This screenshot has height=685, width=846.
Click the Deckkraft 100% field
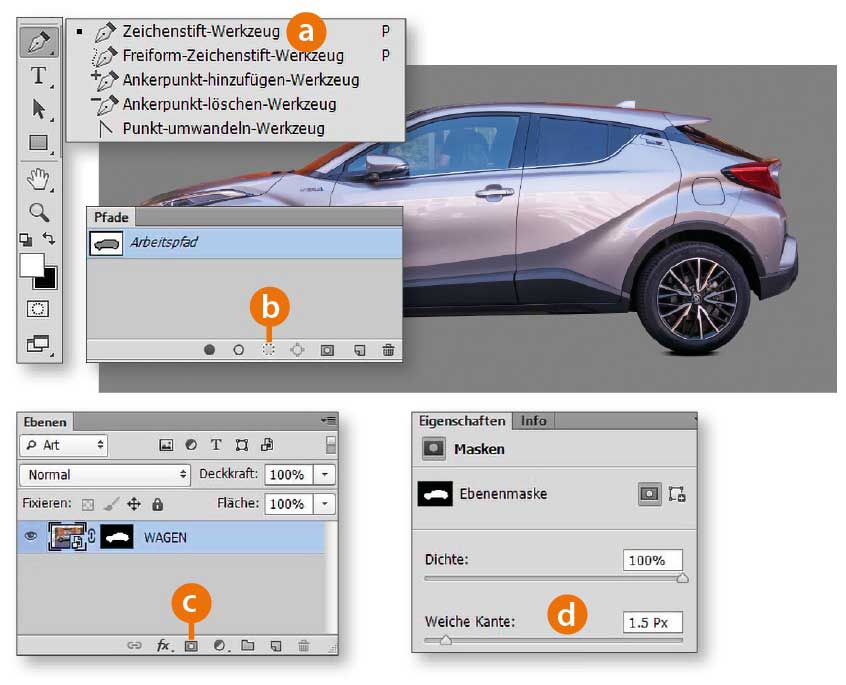pyautogui.click(x=289, y=475)
